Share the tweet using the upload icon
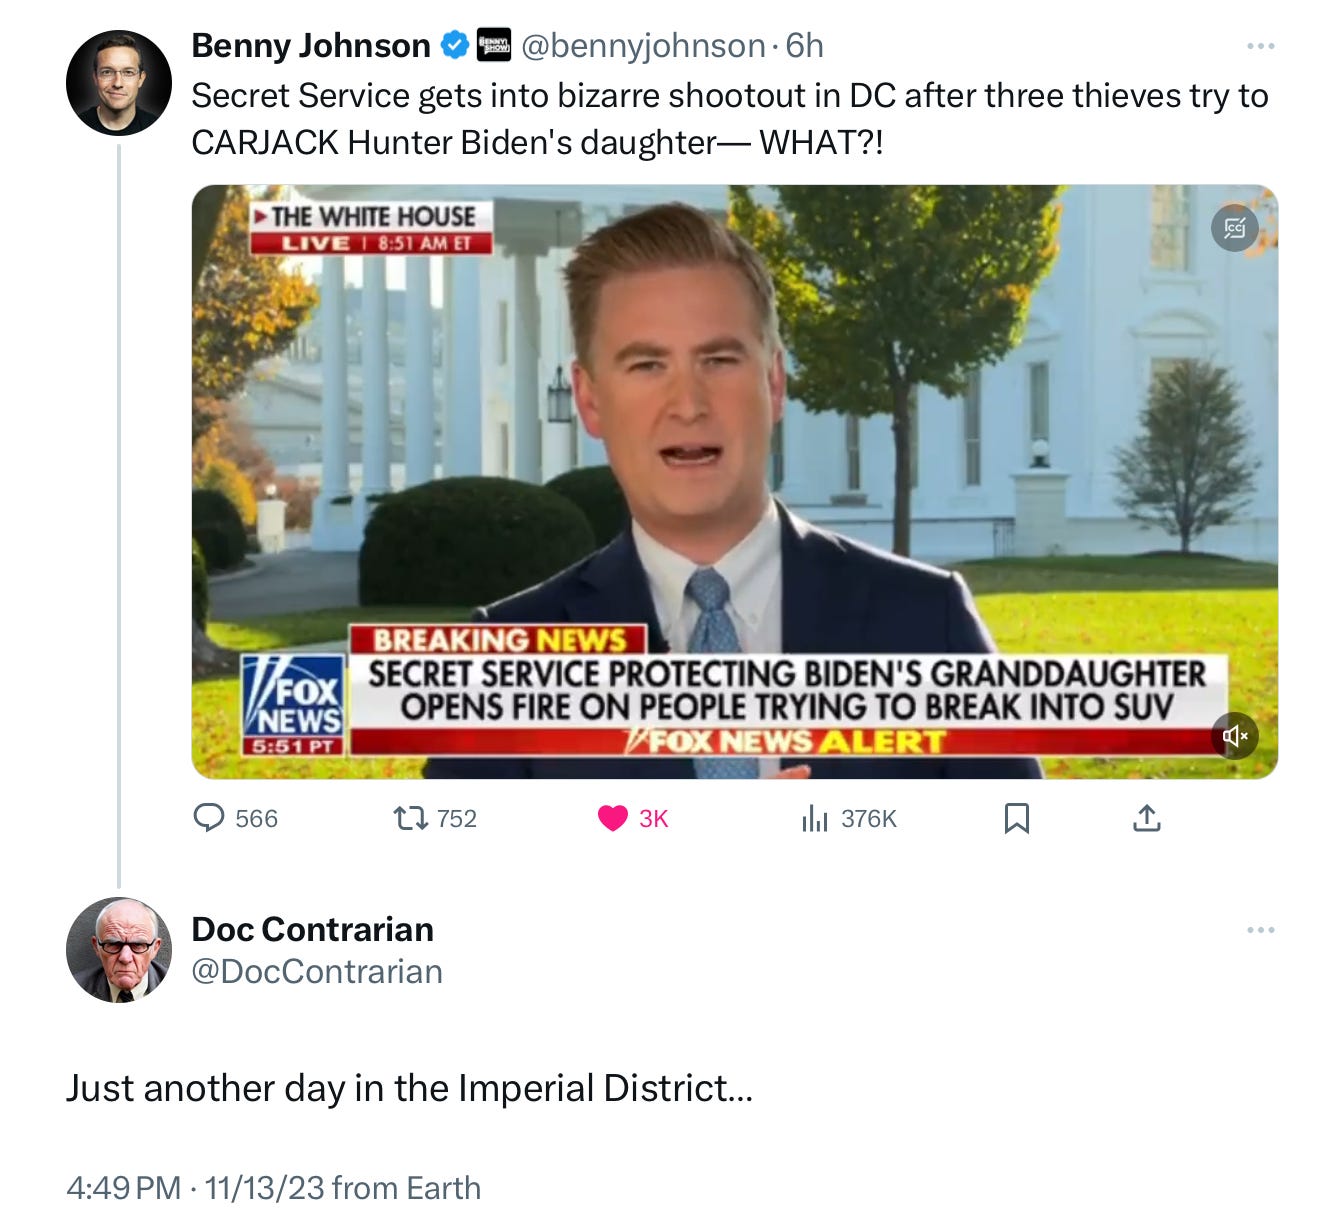This screenshot has height=1226, width=1322. tap(1146, 819)
